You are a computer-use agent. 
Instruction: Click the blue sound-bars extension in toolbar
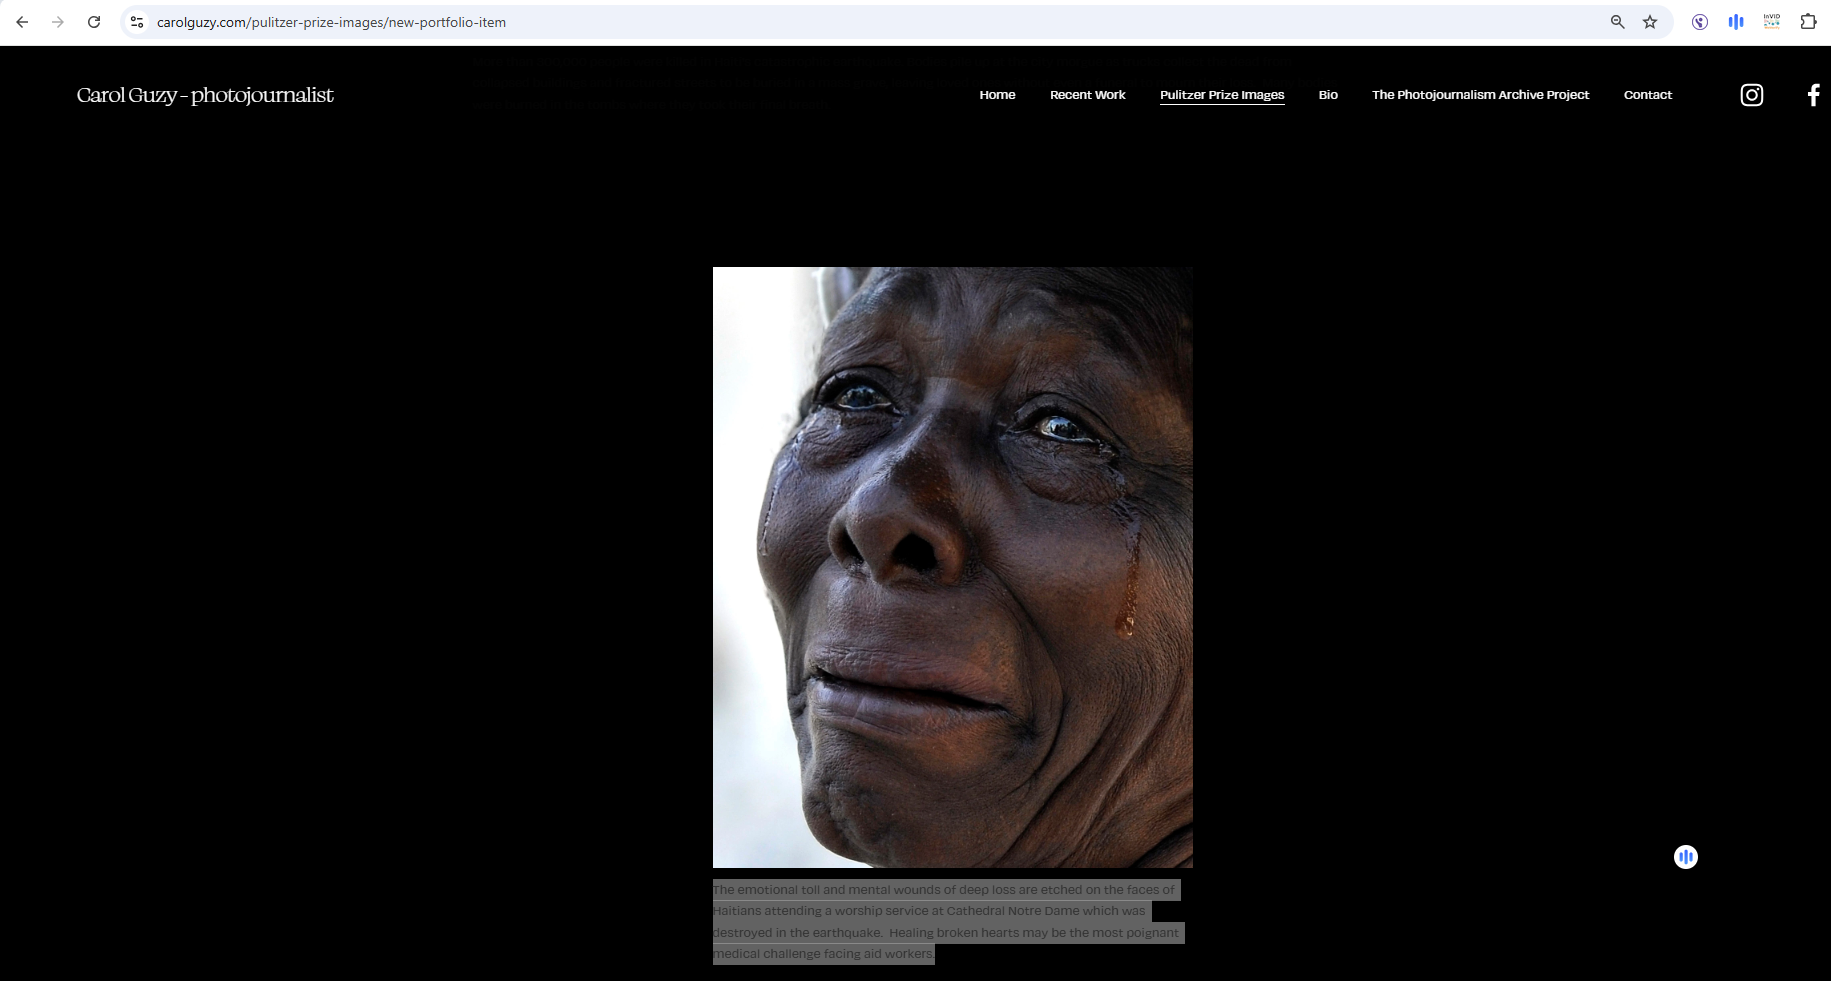[1735, 22]
